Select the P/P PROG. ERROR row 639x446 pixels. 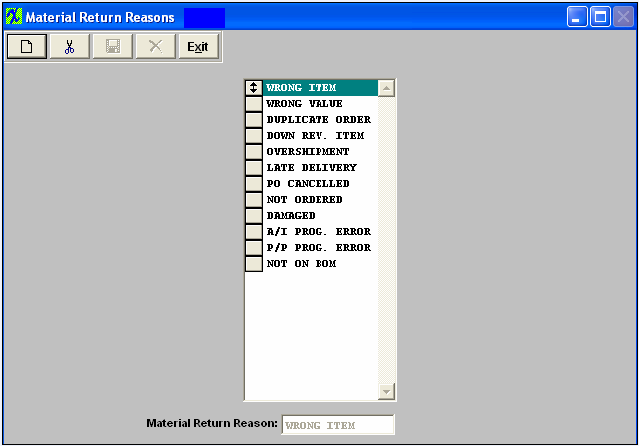pos(320,247)
